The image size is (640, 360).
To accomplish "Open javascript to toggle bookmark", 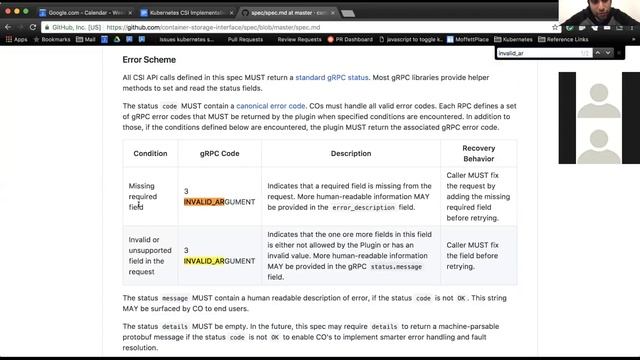I will point(411,40).
